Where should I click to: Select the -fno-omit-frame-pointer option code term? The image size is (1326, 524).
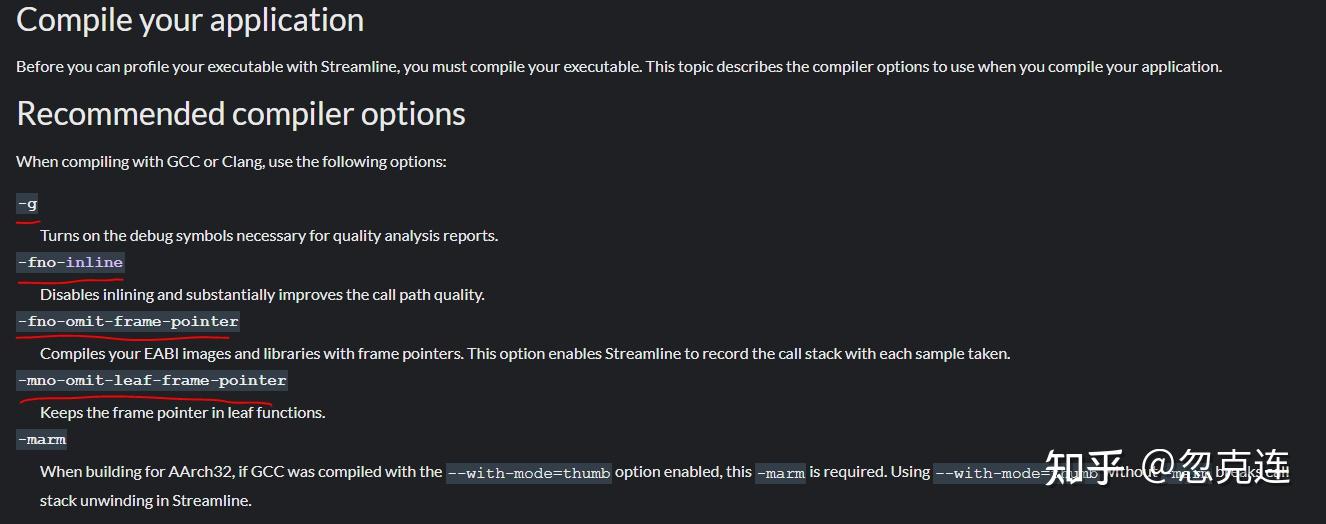[x=128, y=322]
